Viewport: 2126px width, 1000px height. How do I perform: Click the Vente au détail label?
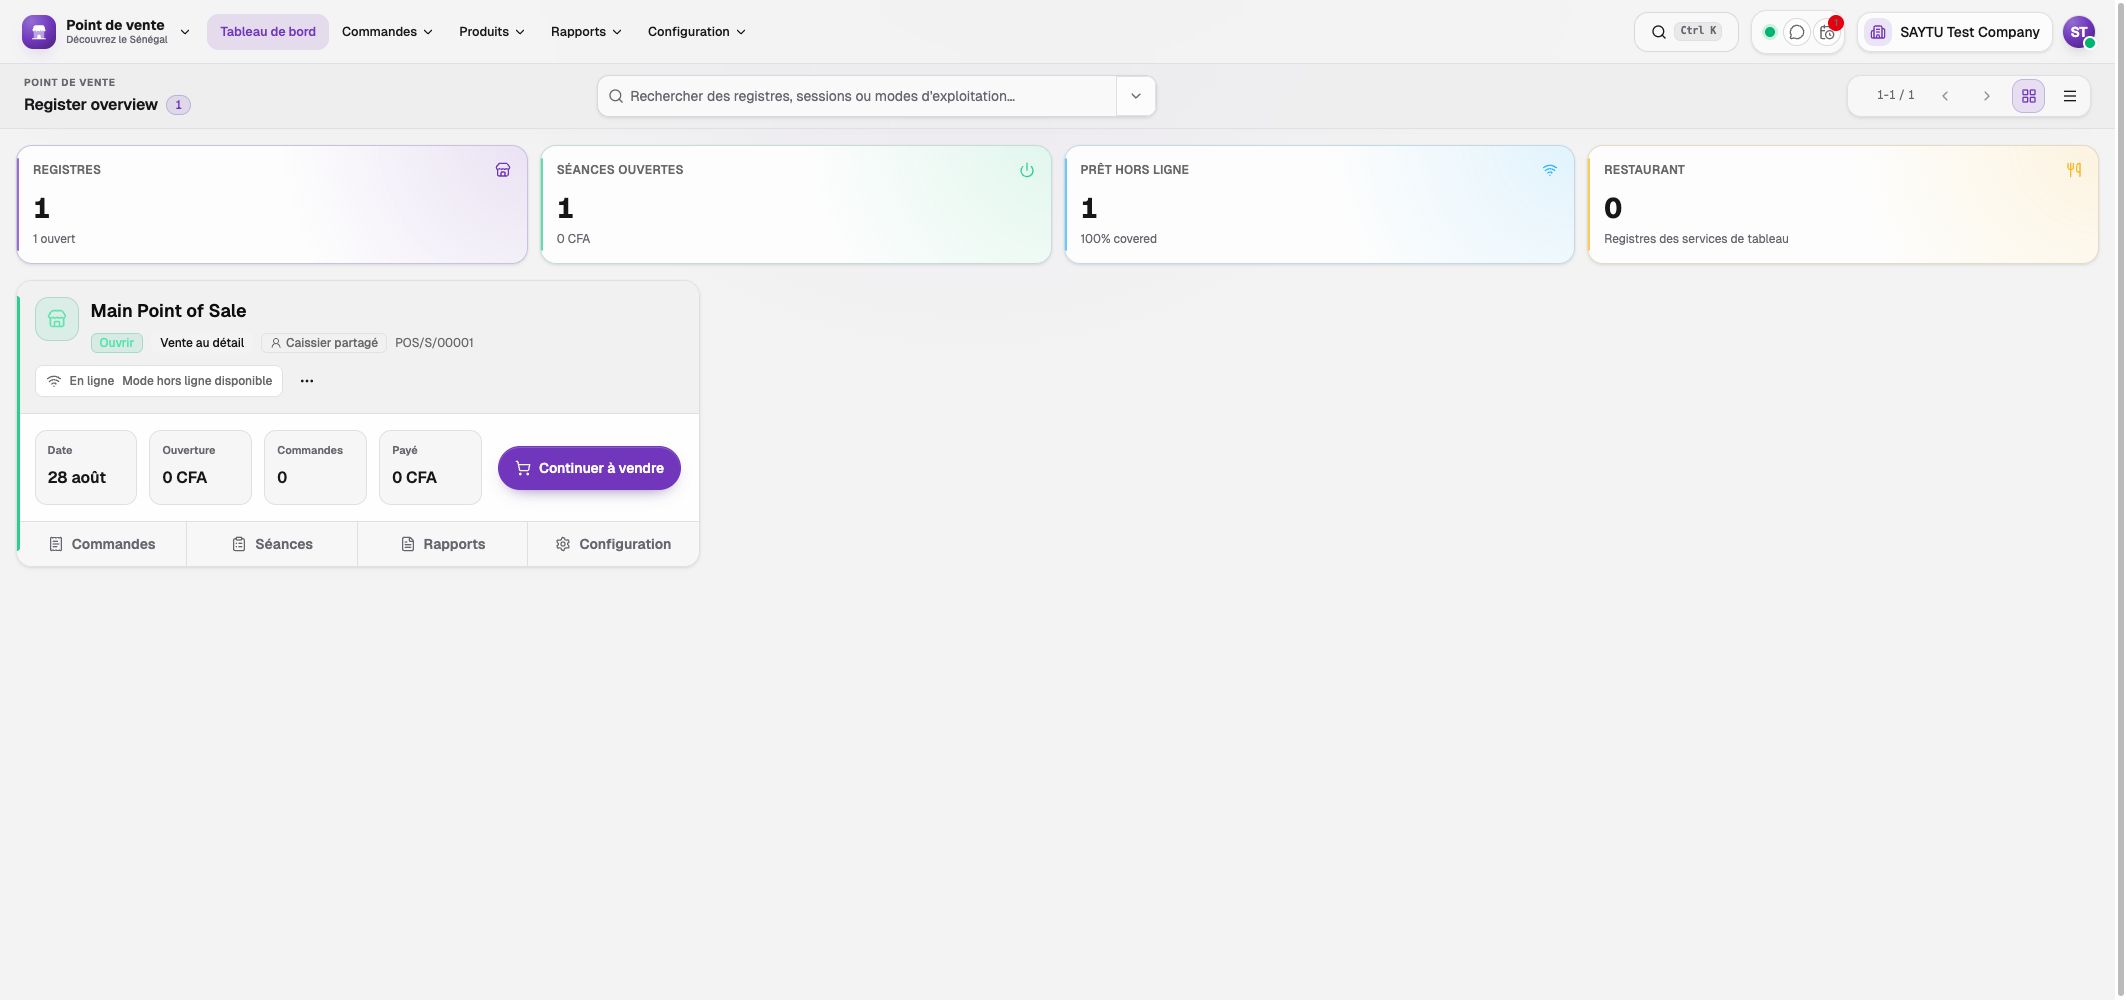point(202,343)
